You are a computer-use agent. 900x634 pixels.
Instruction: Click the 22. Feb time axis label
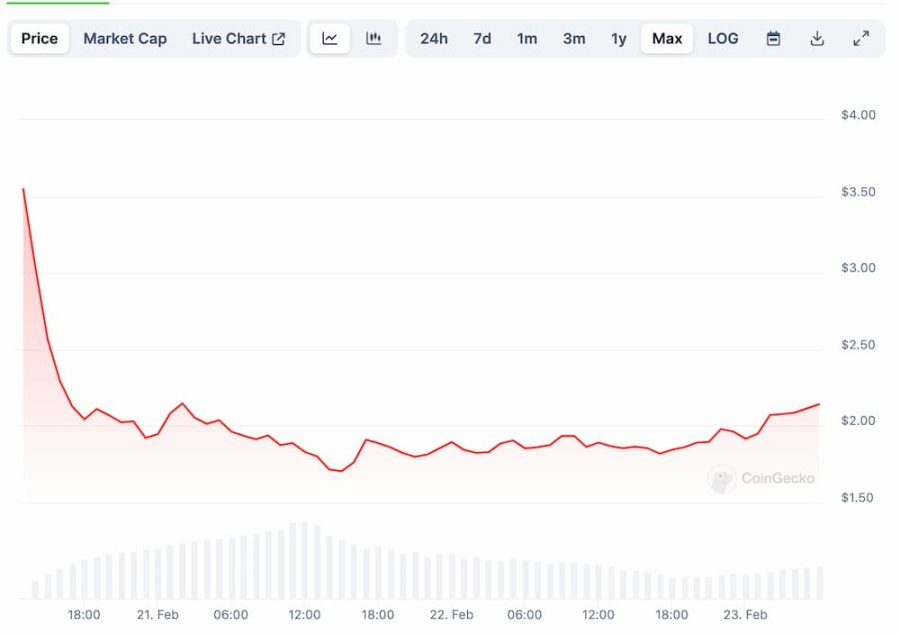pos(451,615)
